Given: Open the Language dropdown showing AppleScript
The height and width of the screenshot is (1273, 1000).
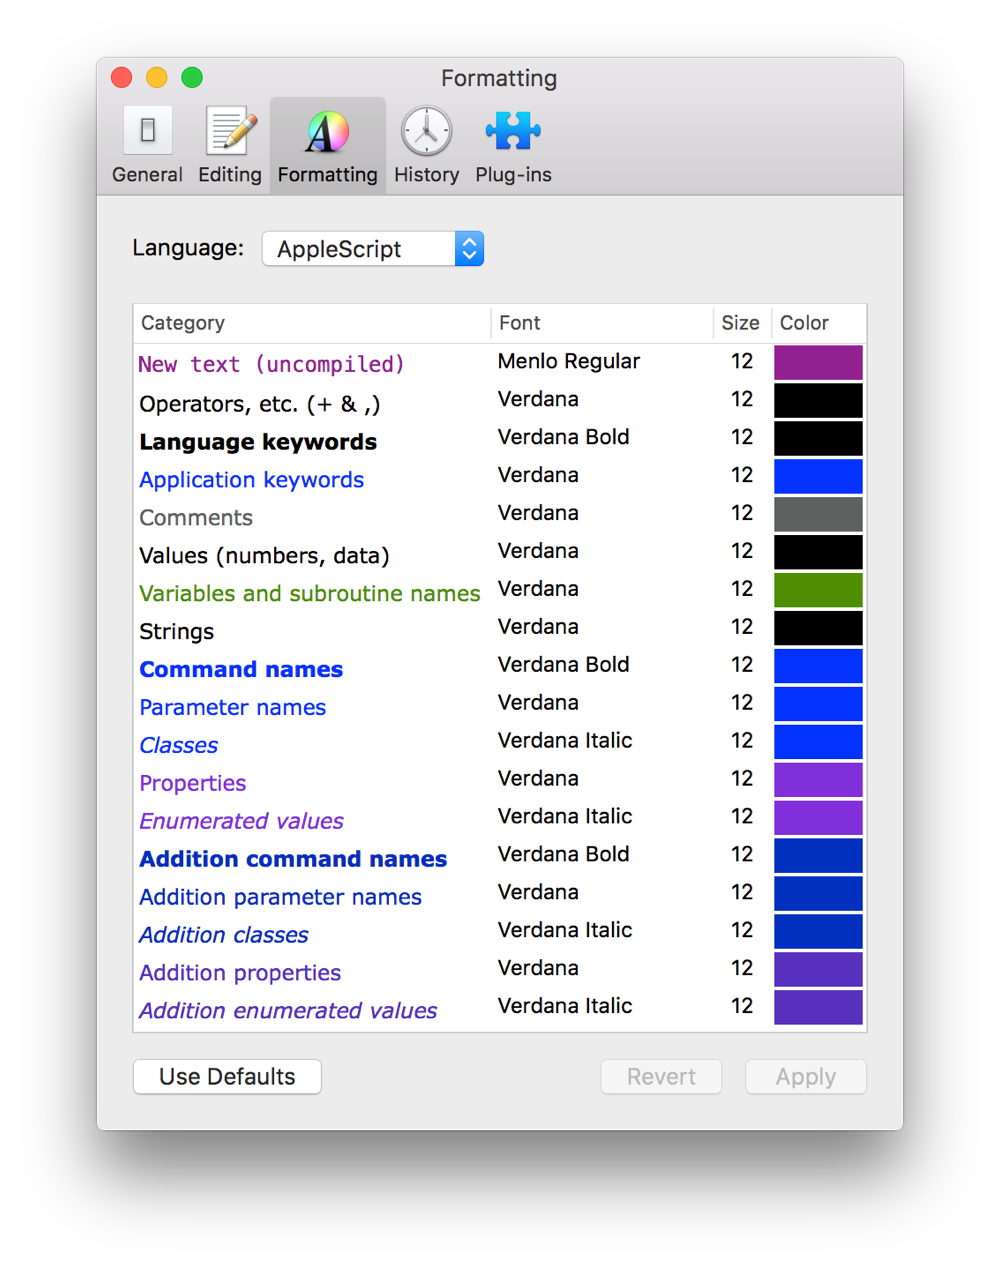Looking at the screenshot, I should [372, 248].
